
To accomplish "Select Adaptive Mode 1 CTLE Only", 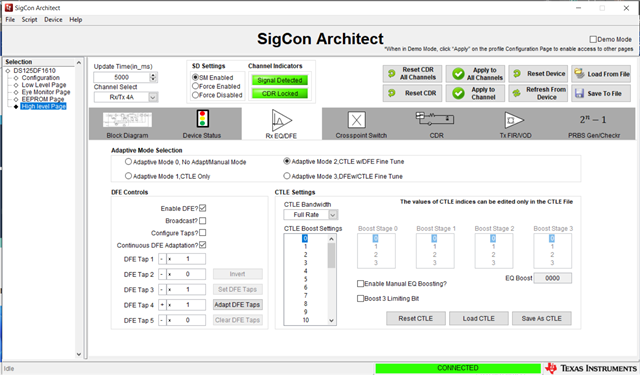I will pyautogui.click(x=129, y=176).
